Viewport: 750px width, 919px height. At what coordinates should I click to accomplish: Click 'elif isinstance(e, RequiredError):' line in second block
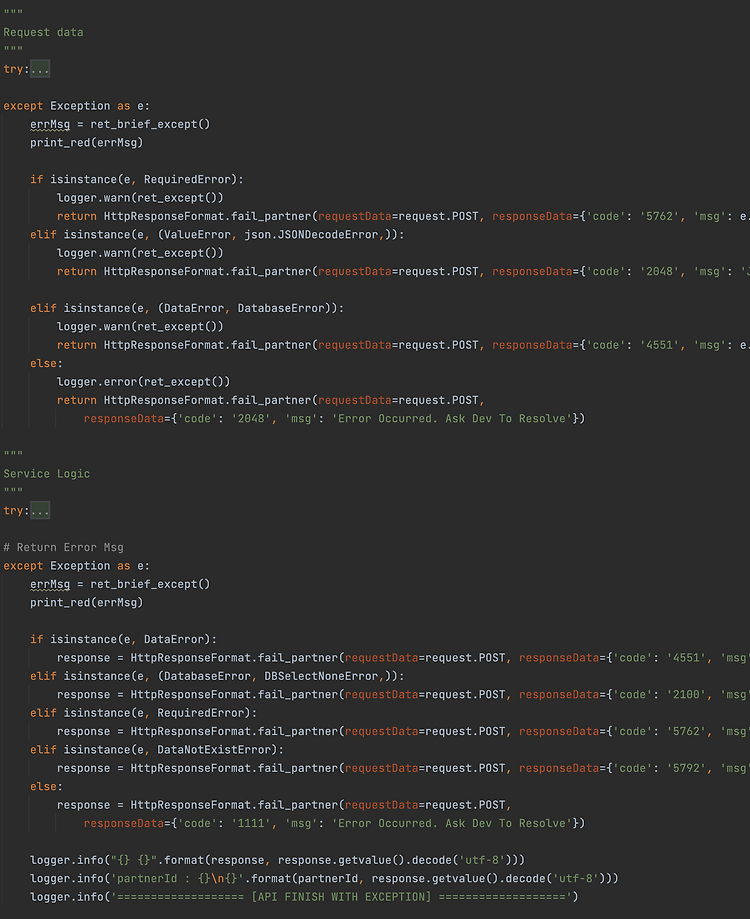coord(144,713)
